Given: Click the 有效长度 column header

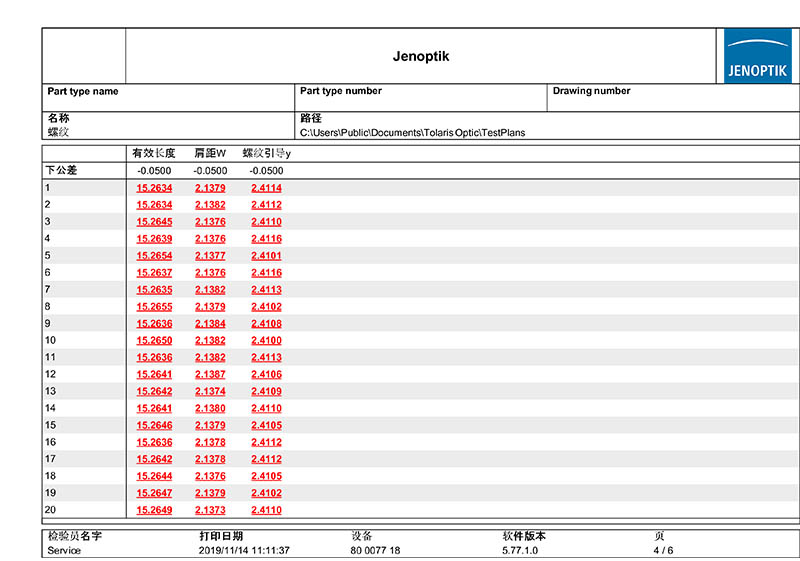Looking at the screenshot, I should tap(153, 154).
